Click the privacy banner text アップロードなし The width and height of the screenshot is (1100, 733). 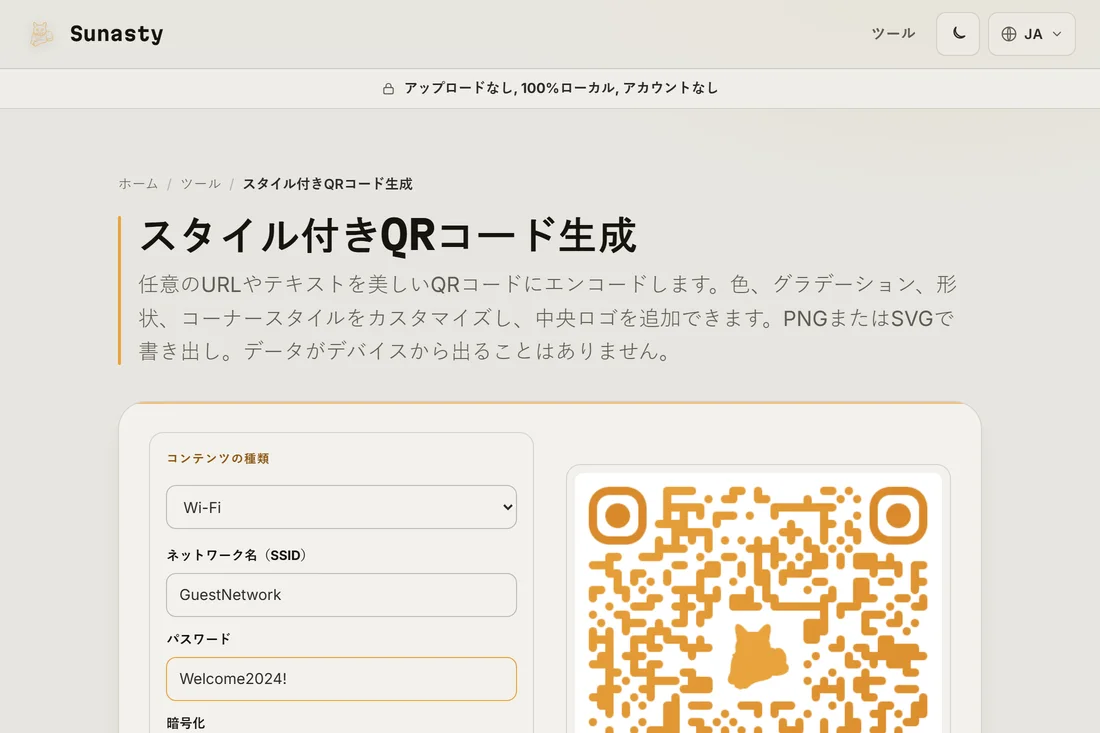460,88
